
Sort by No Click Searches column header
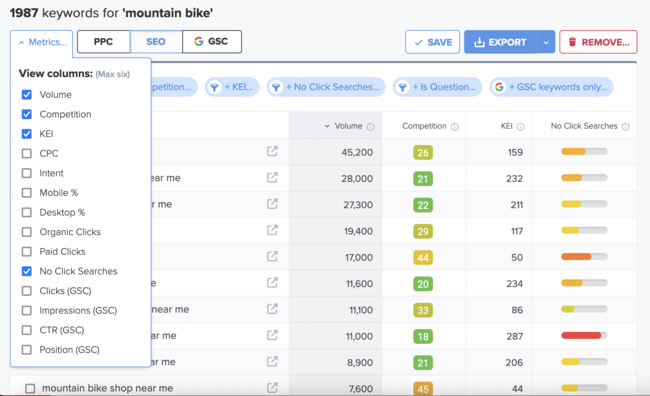[x=584, y=126]
